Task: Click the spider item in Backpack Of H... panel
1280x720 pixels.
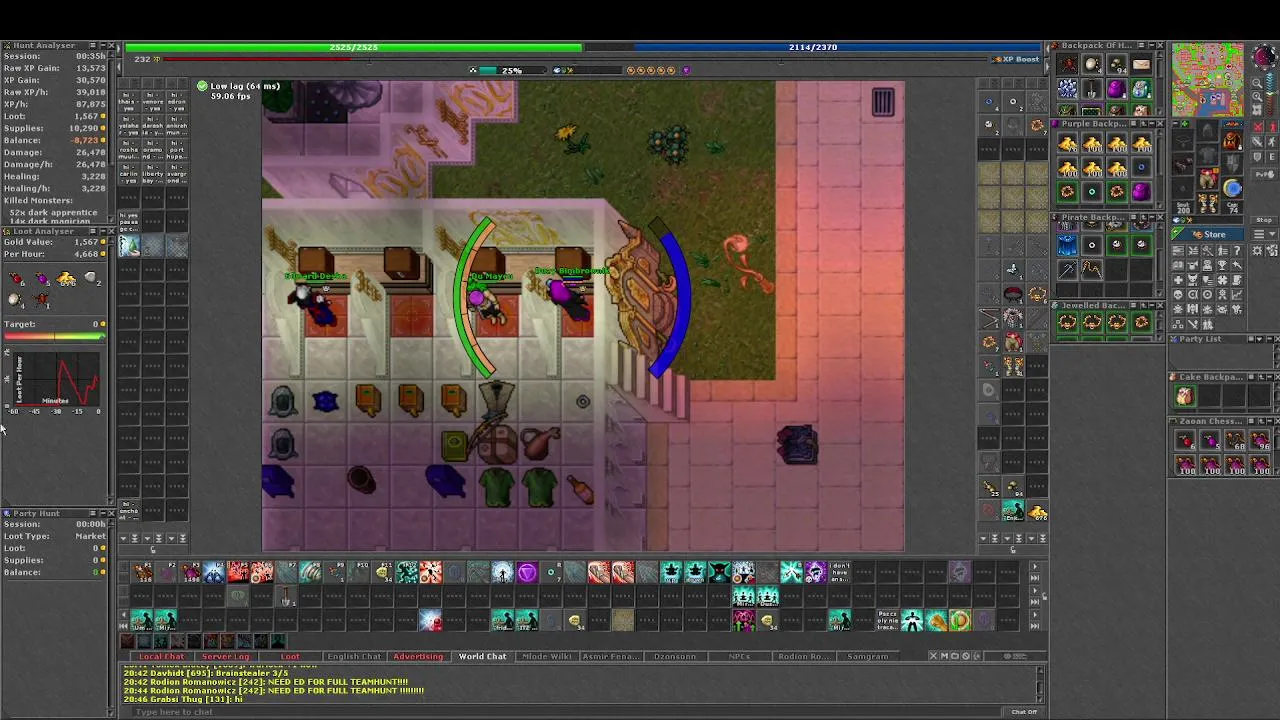Action: pos(1067,65)
